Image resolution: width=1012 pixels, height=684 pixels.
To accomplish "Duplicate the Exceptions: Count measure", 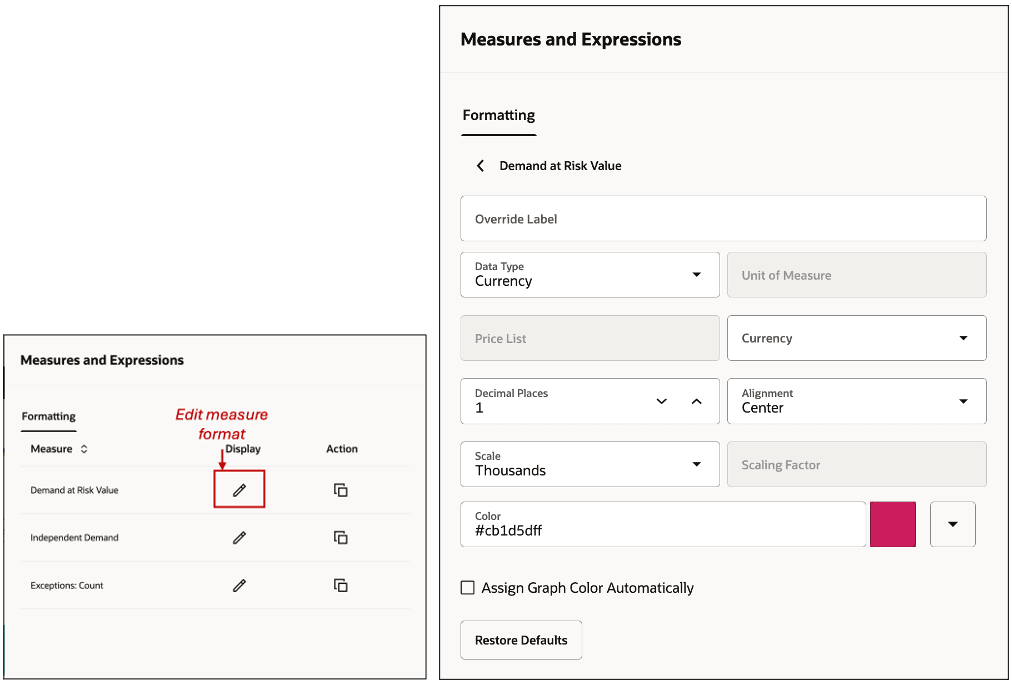I will pos(341,585).
